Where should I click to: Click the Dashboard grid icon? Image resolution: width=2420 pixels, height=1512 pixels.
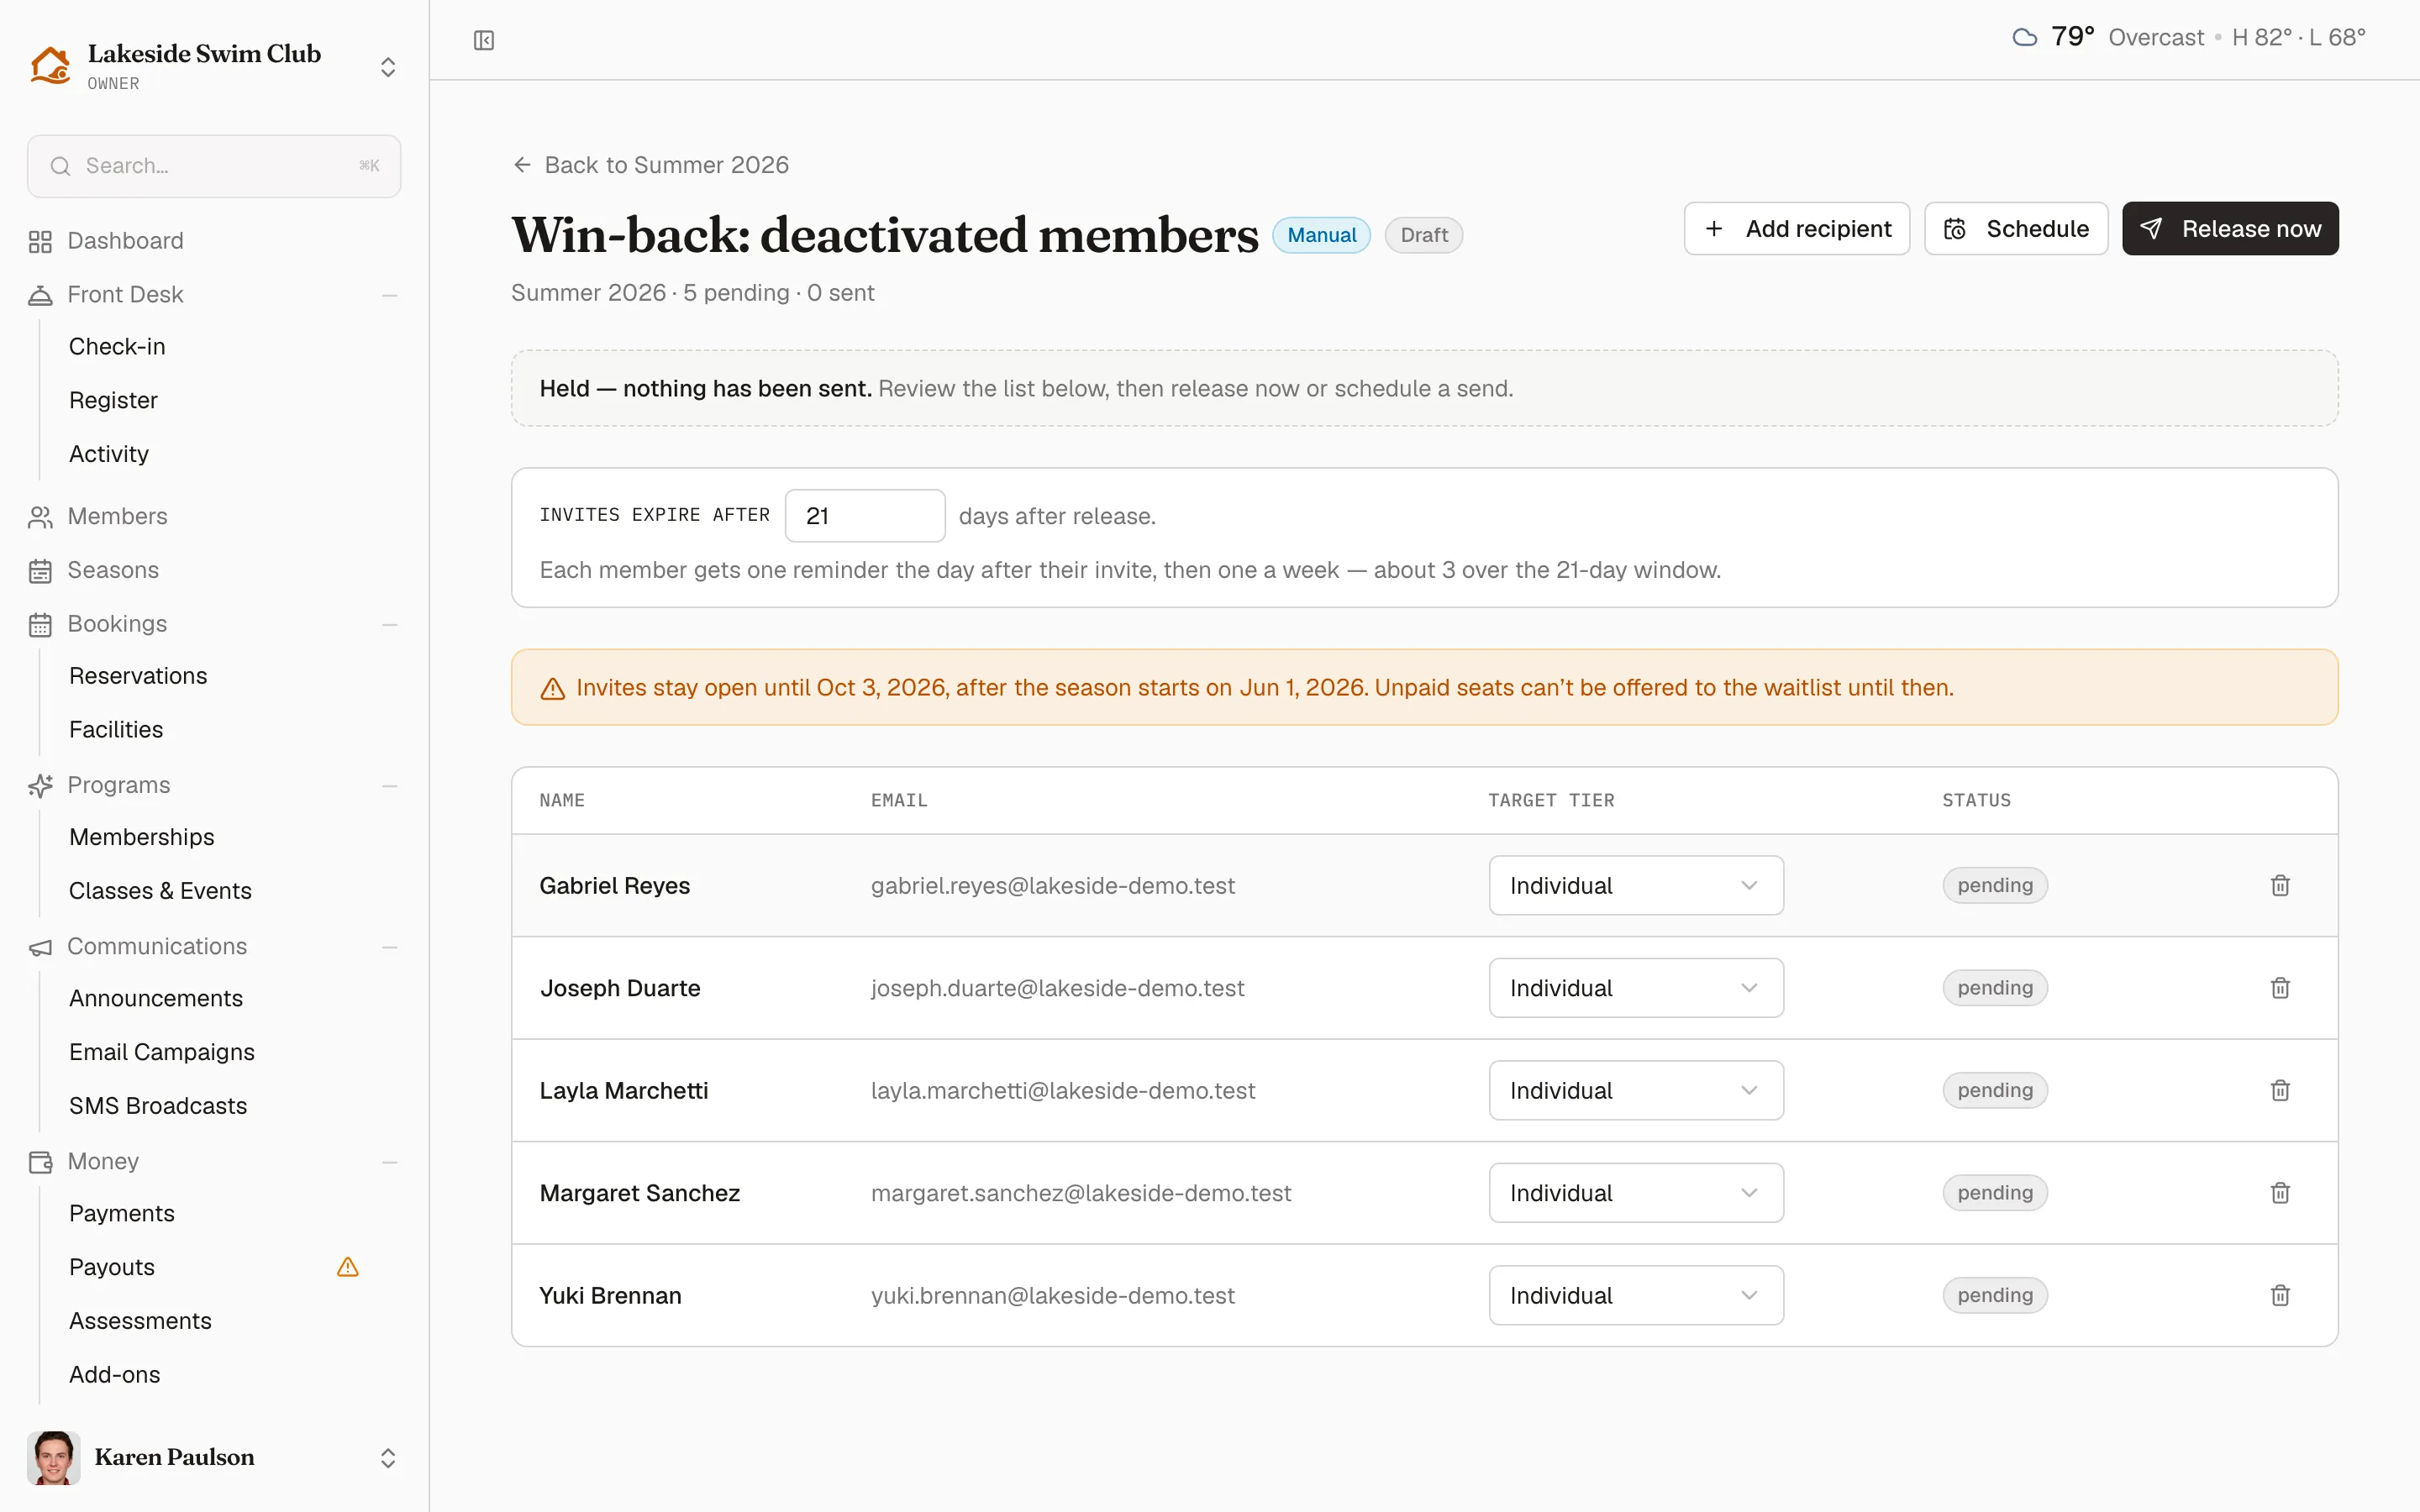(x=40, y=242)
